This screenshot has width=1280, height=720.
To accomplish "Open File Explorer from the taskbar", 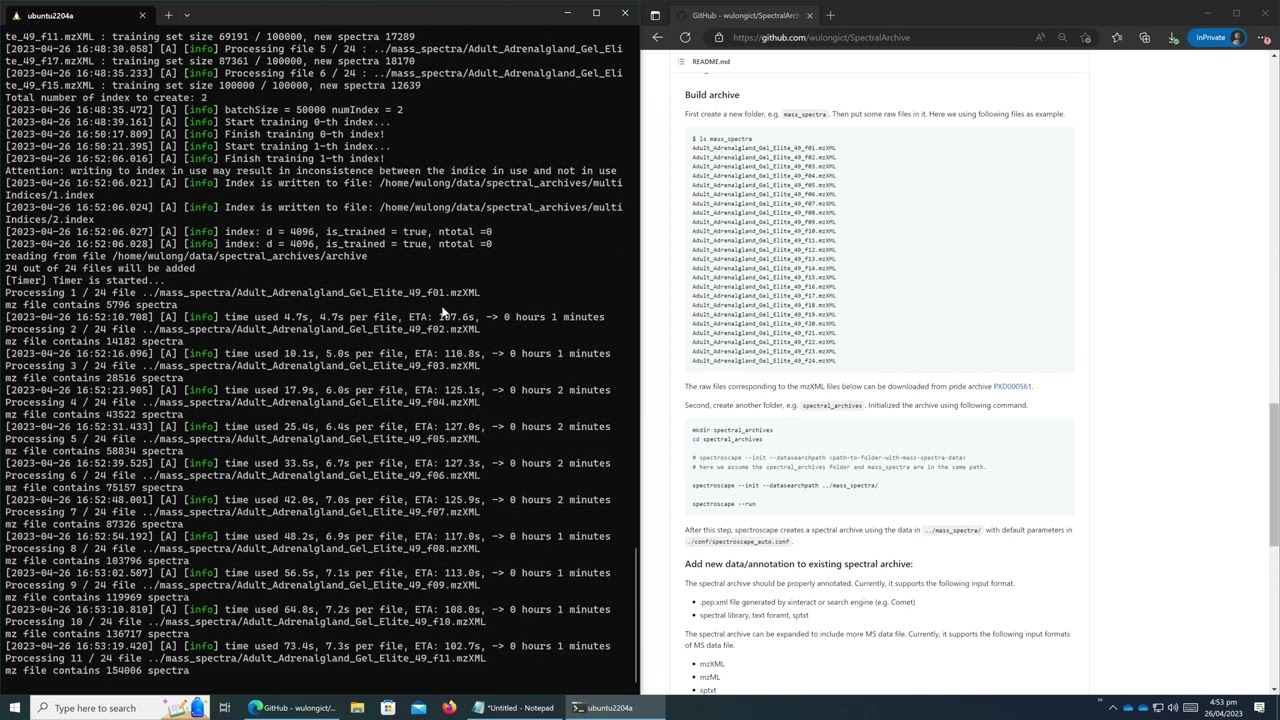I will pos(357,708).
